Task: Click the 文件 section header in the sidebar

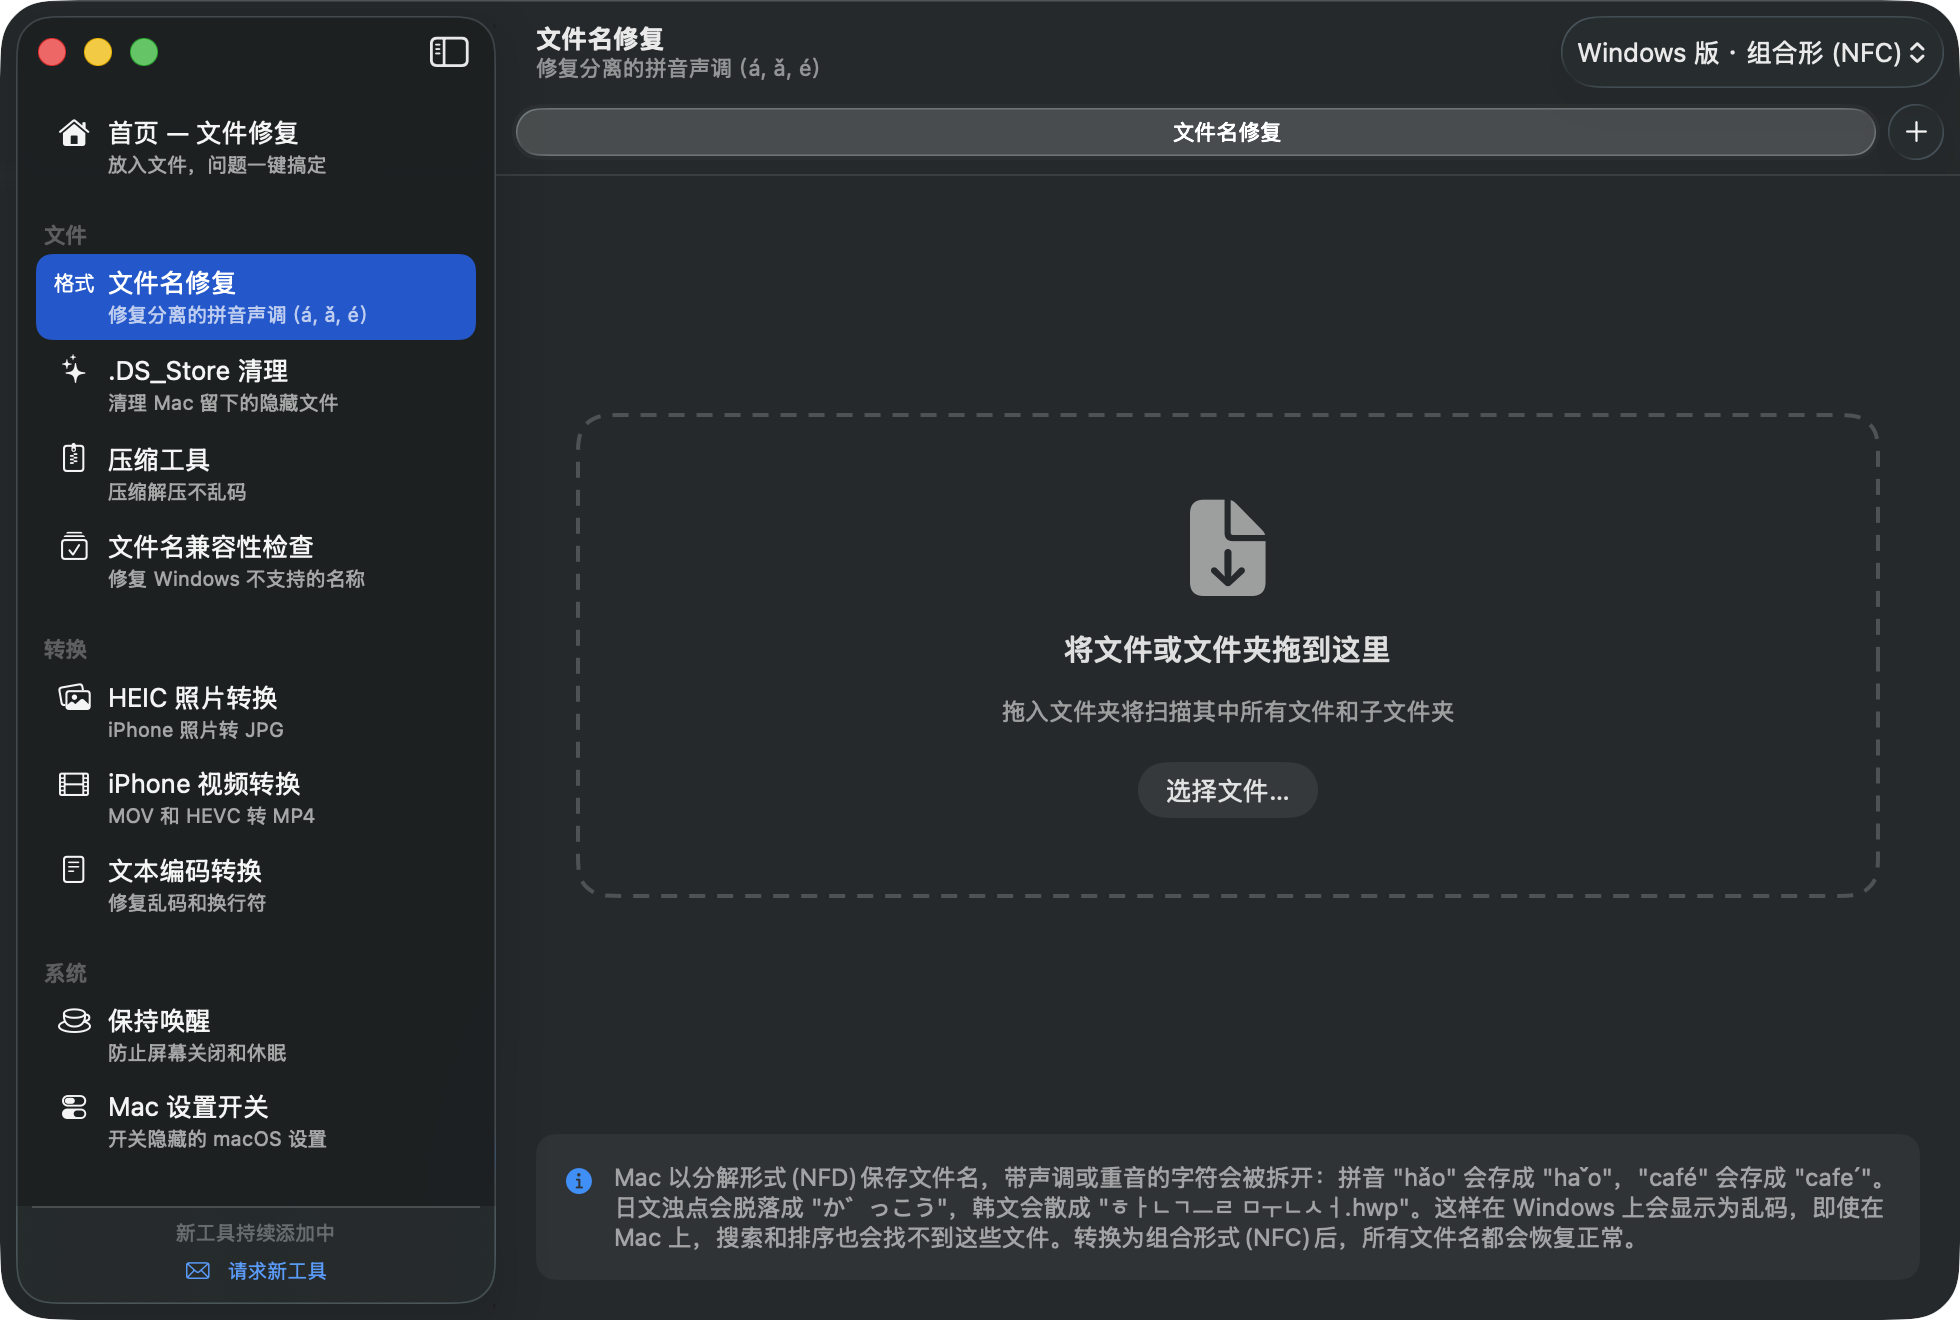Action: point(65,235)
